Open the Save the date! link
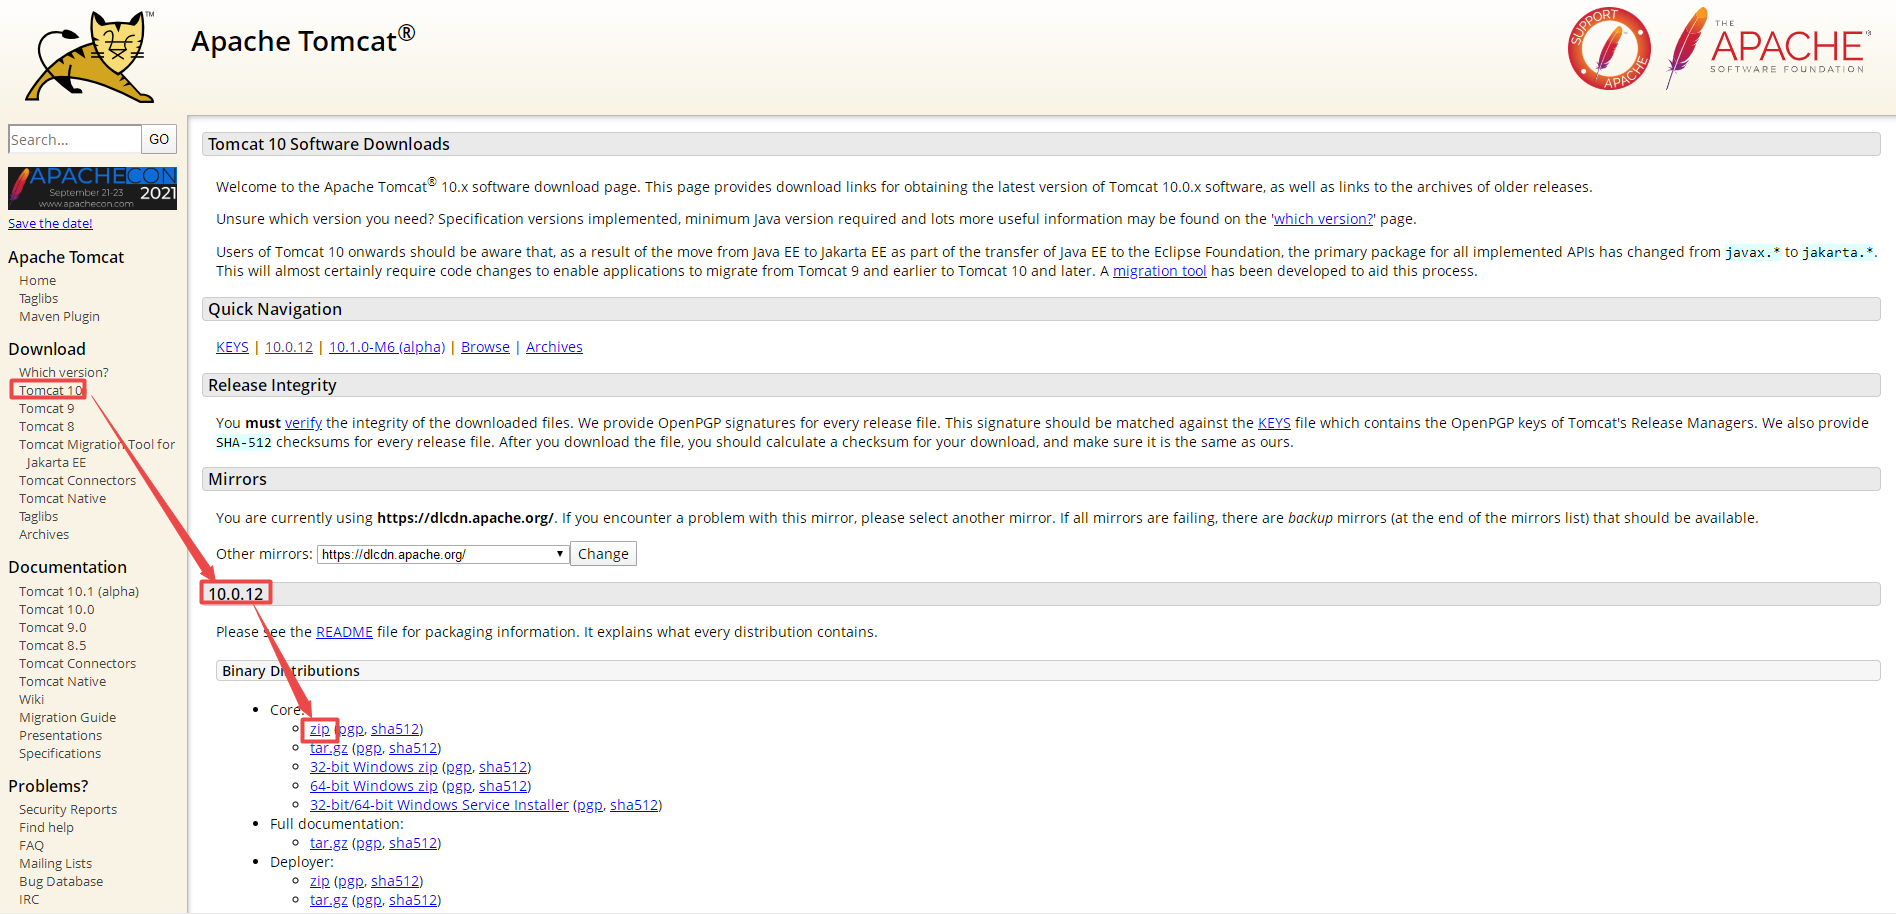The image size is (1896, 914). (x=50, y=224)
